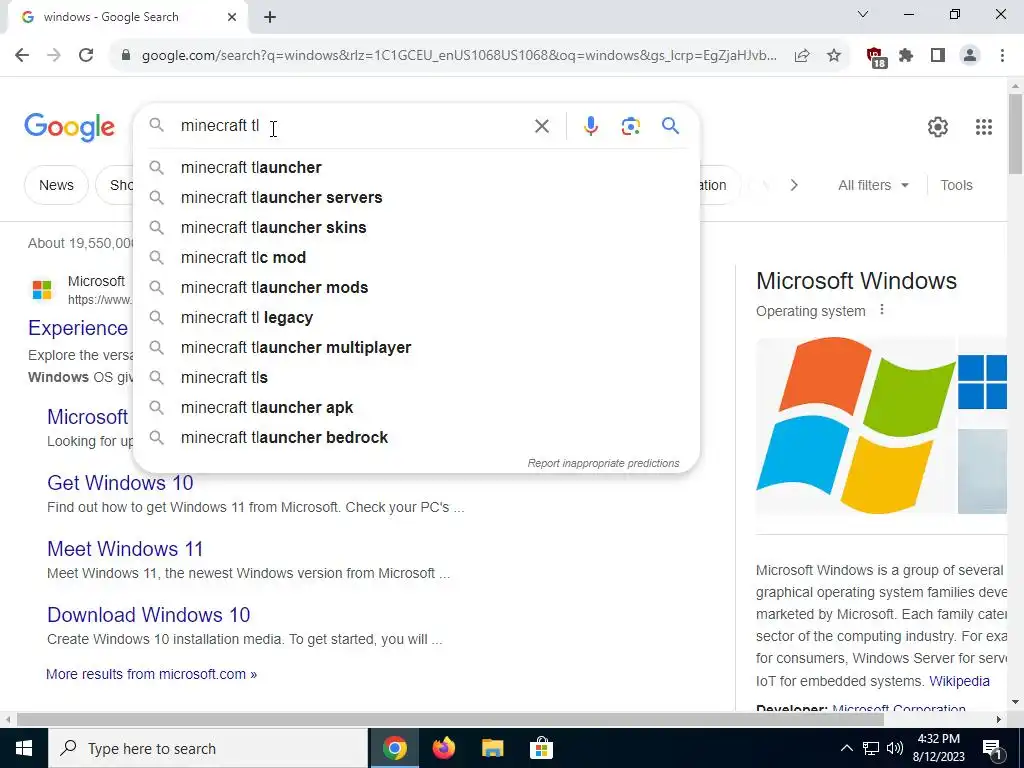Screen dimensions: 1024x768
Task: Start voice search with the microphone
Action: pos(590,126)
